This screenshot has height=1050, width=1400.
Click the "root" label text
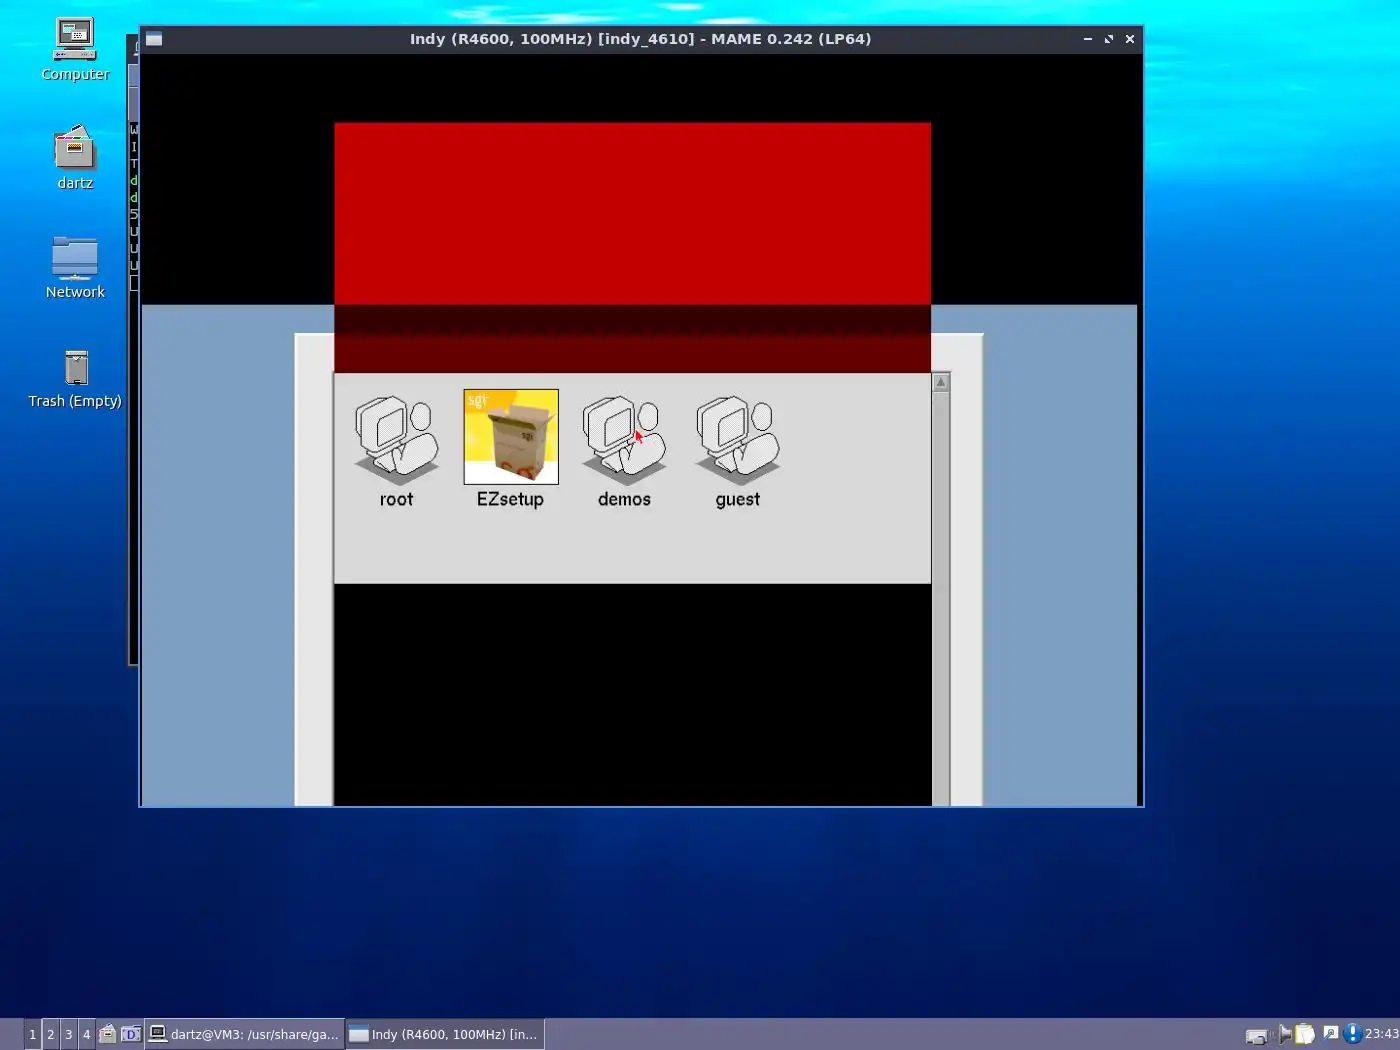point(396,499)
